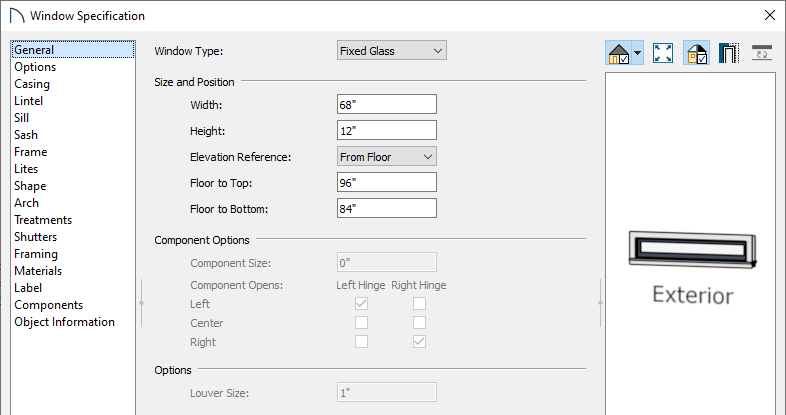Open the Window Type dropdown
This screenshot has height=415, width=786.
coord(391,51)
